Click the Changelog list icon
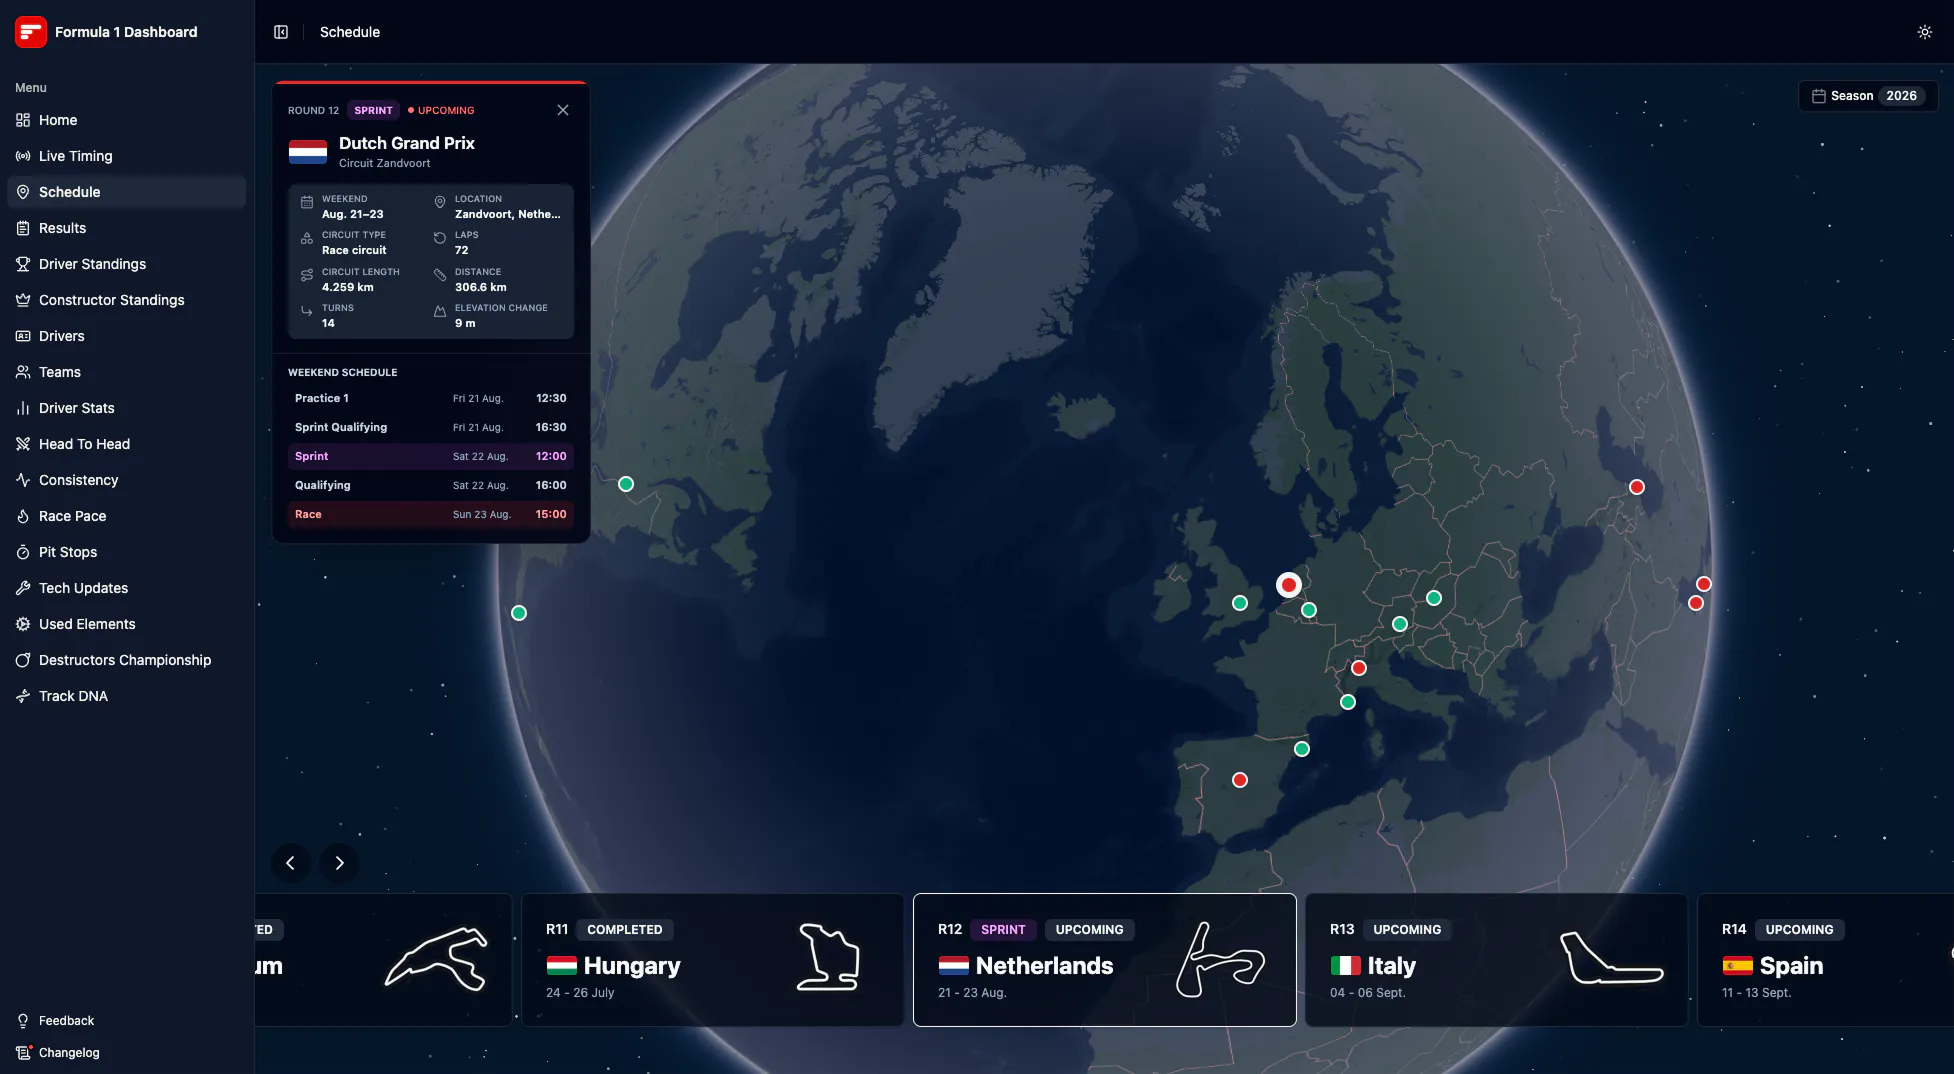Viewport: 1954px width, 1074px height. point(23,1053)
